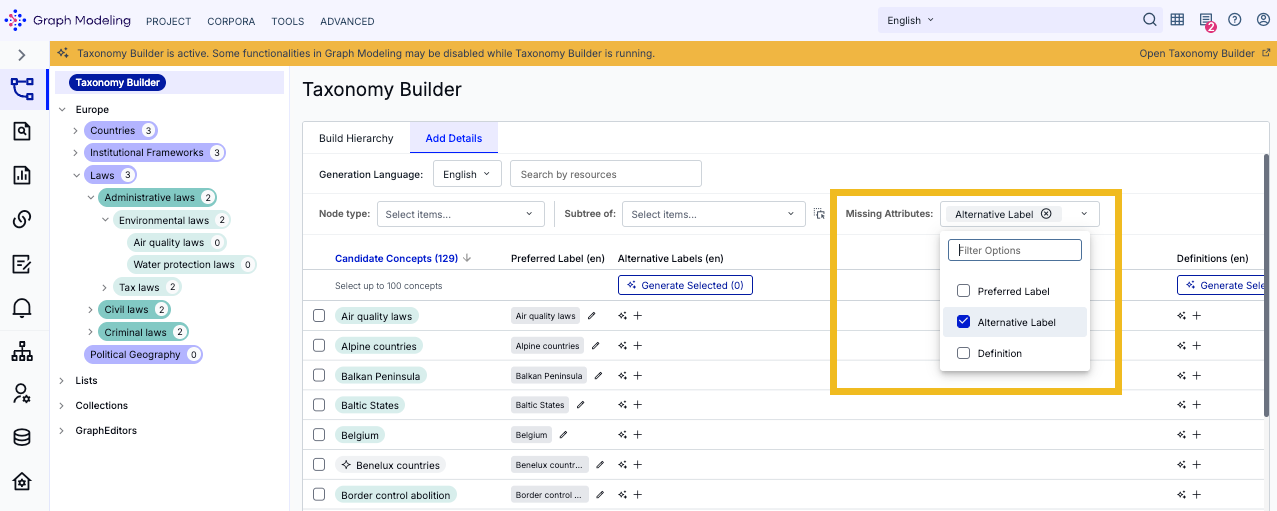Screen dimensions: 1277x511
Task: Open the hierarchy org-chart sidebar icon
Action: click(22, 351)
